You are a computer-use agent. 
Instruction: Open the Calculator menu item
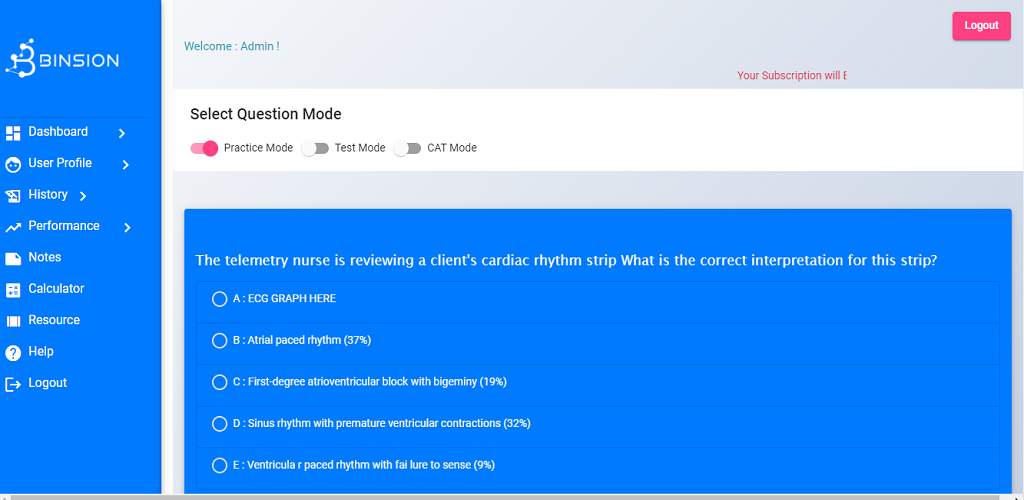pos(56,289)
